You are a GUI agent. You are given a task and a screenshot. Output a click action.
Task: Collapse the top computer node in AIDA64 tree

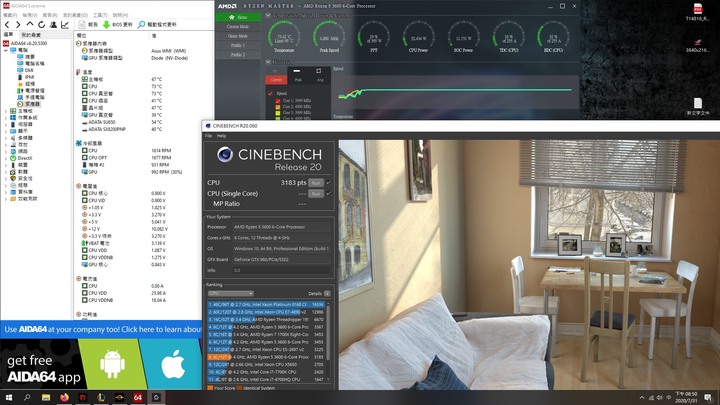coord(6,50)
